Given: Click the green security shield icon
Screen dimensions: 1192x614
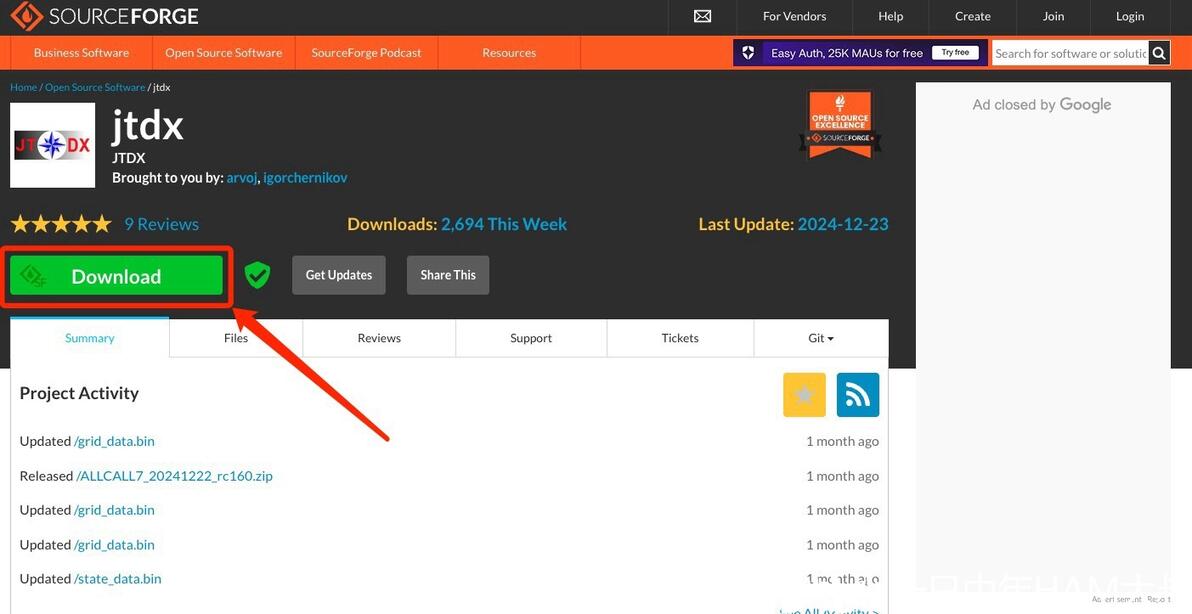Looking at the screenshot, I should [x=258, y=275].
